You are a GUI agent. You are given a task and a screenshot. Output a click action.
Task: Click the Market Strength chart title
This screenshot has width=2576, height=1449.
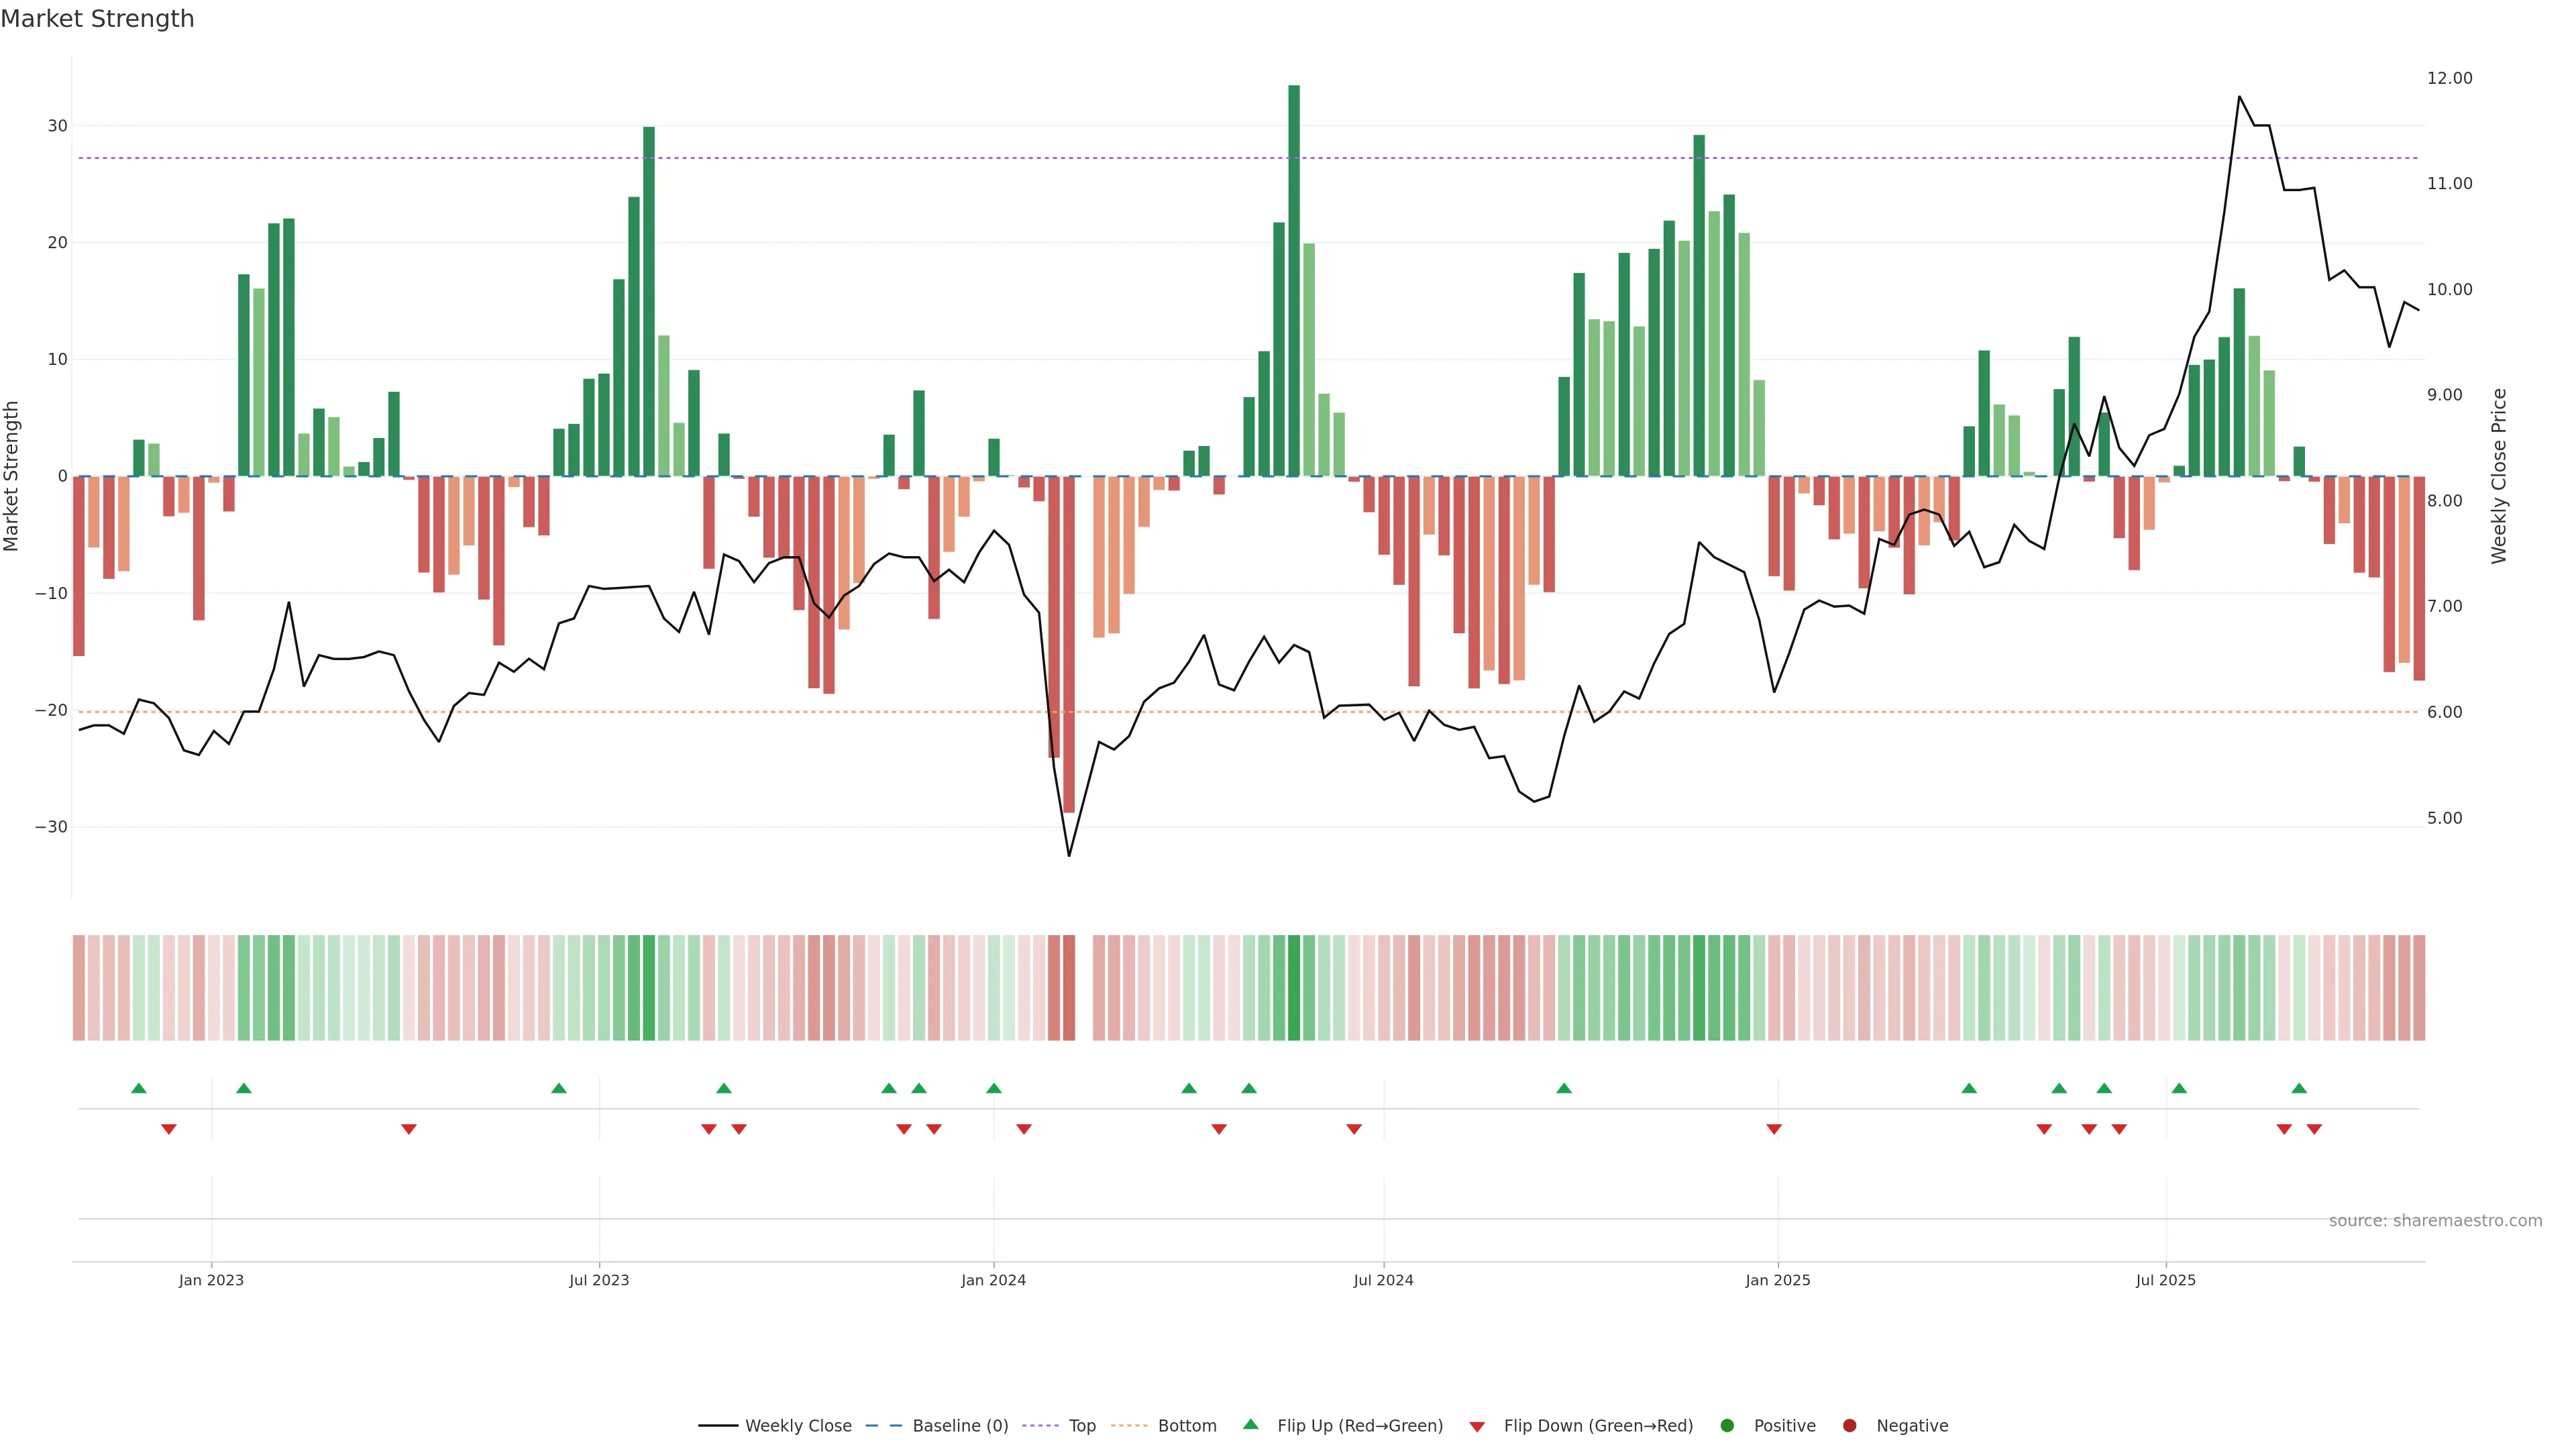click(97, 19)
